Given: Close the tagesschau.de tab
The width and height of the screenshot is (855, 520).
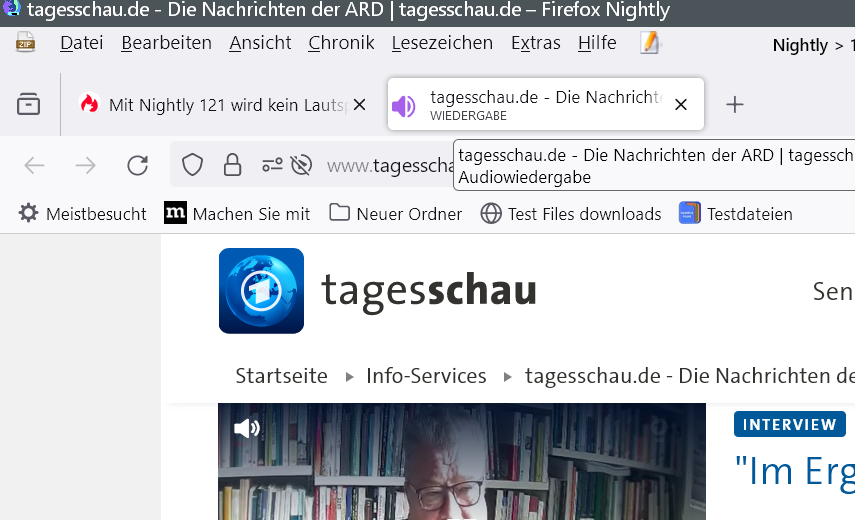Looking at the screenshot, I should point(681,105).
